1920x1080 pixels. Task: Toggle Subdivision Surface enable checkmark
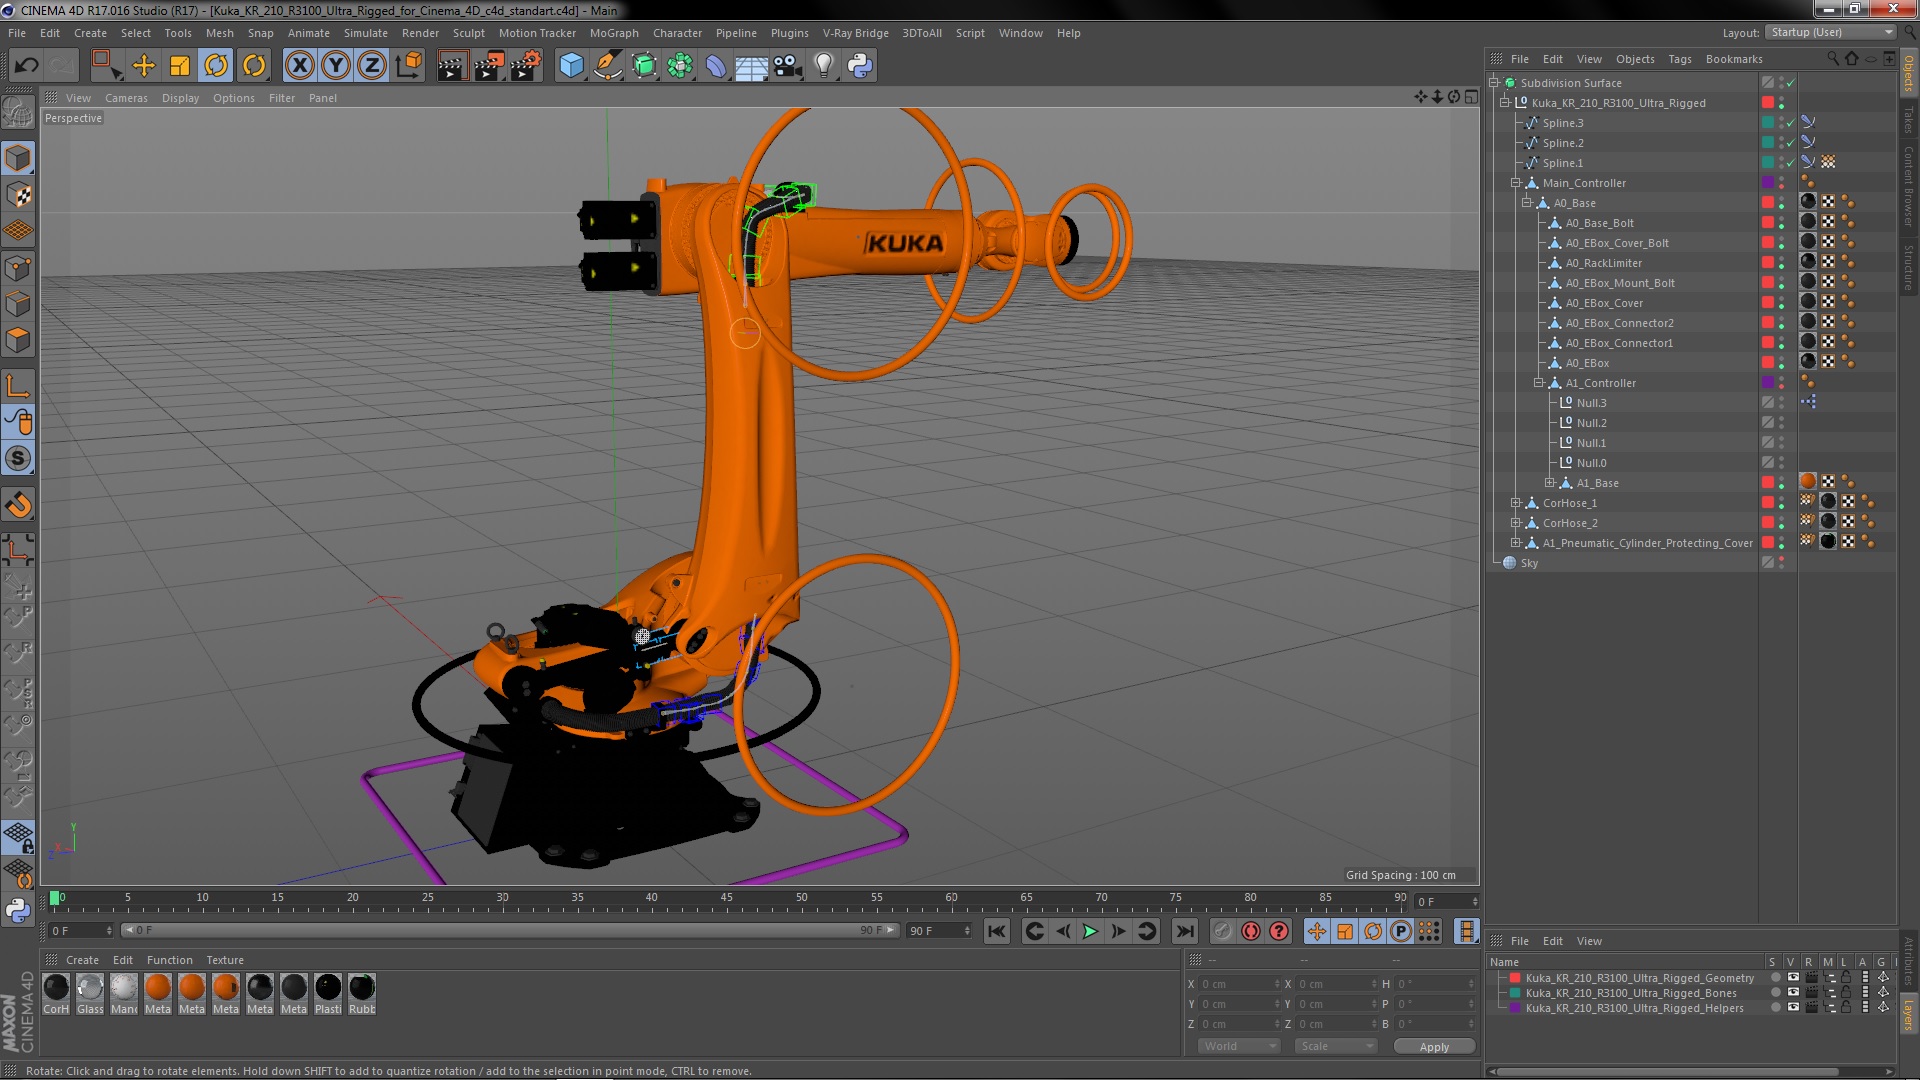coord(1791,83)
